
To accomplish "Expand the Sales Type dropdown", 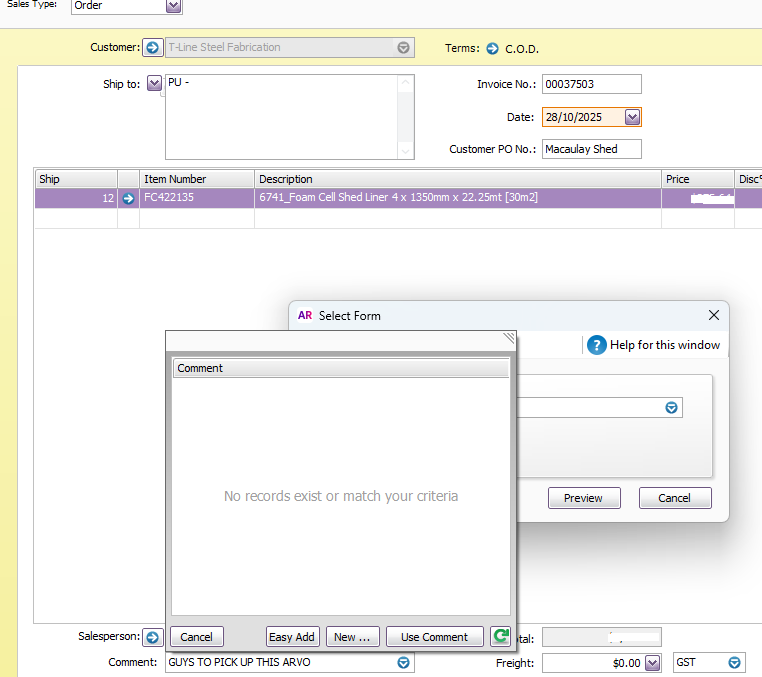I will (x=173, y=6).
